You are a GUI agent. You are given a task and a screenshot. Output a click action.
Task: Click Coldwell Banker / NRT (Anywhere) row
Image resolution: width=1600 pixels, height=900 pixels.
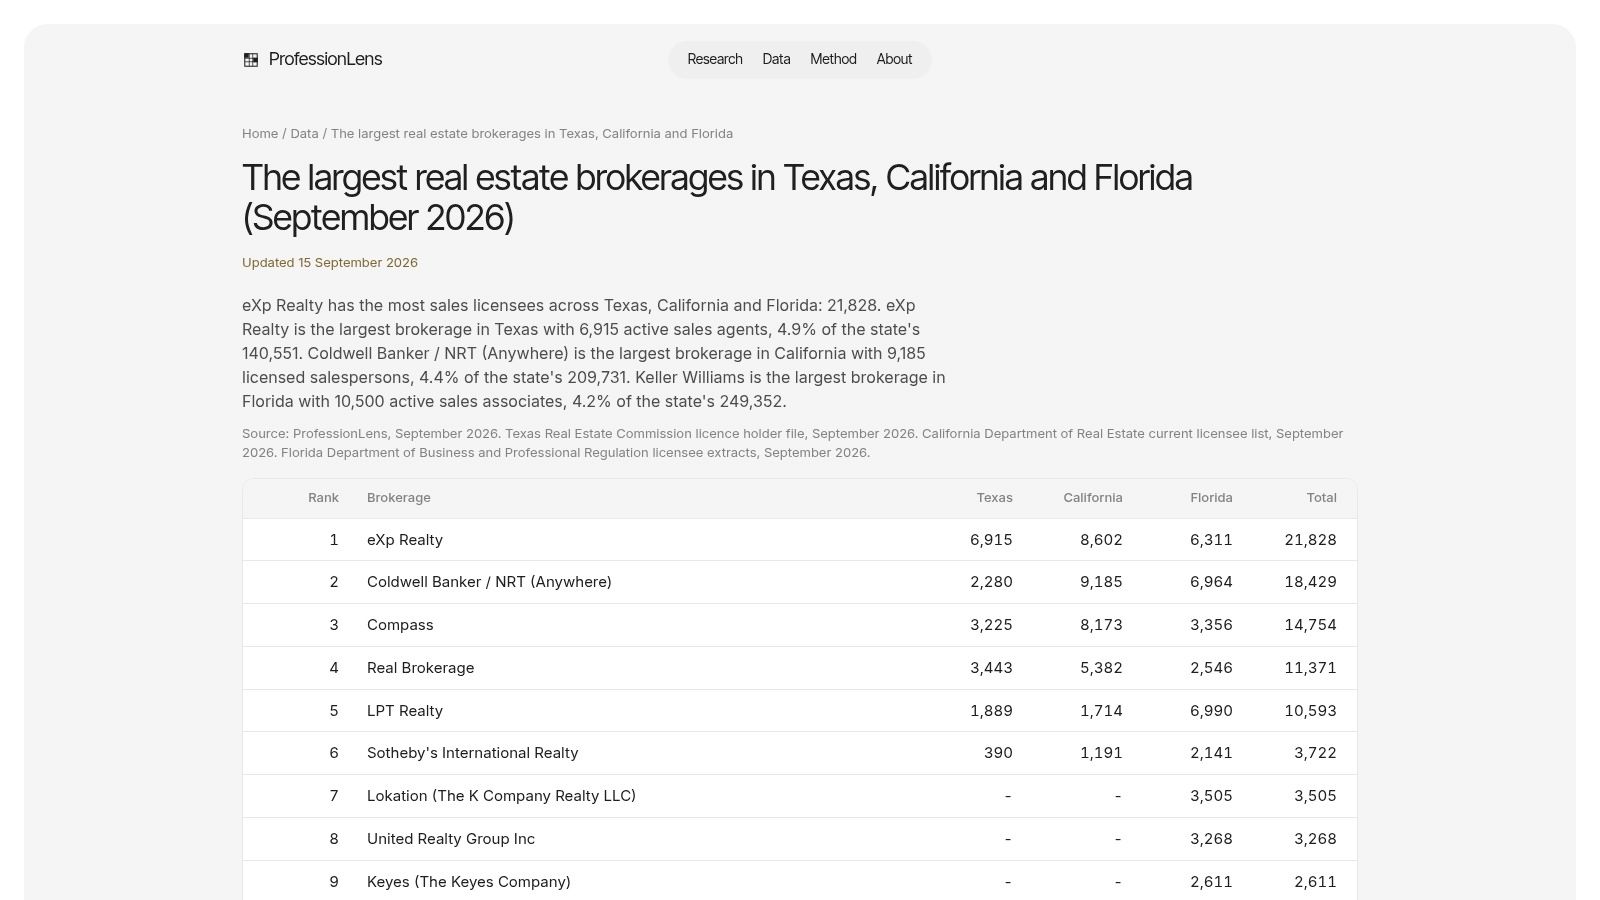[800, 582]
